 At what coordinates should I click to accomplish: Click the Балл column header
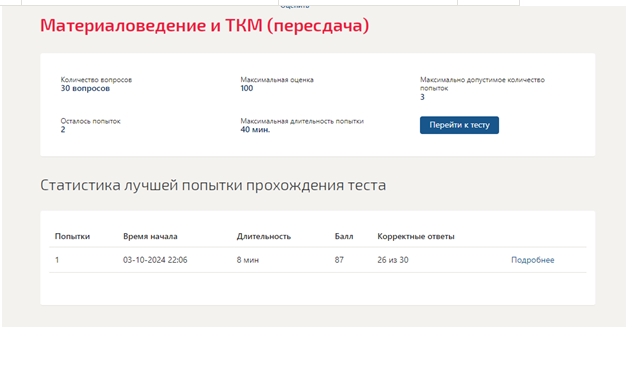(344, 236)
